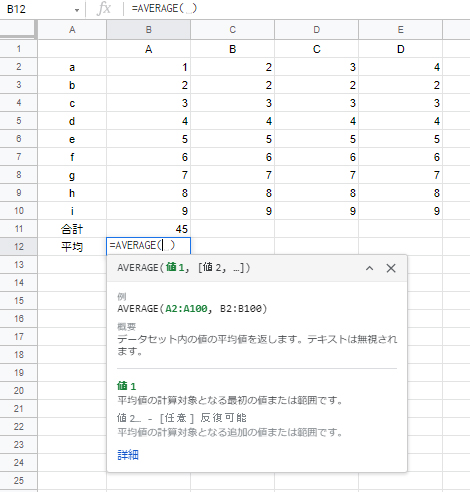Click empty cell C11 in 合計 row
This screenshot has height=492, width=470.
coord(233,229)
